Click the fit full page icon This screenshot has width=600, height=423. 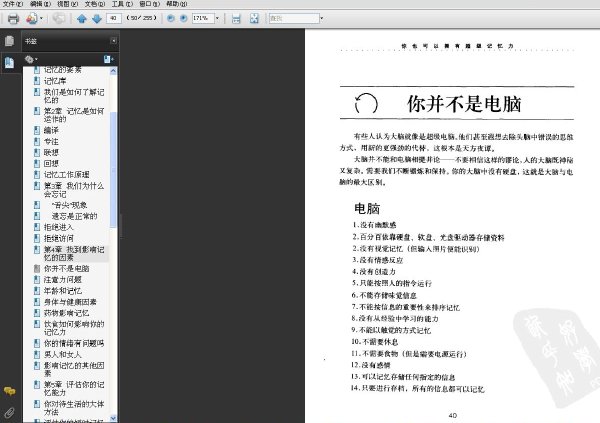[254, 18]
